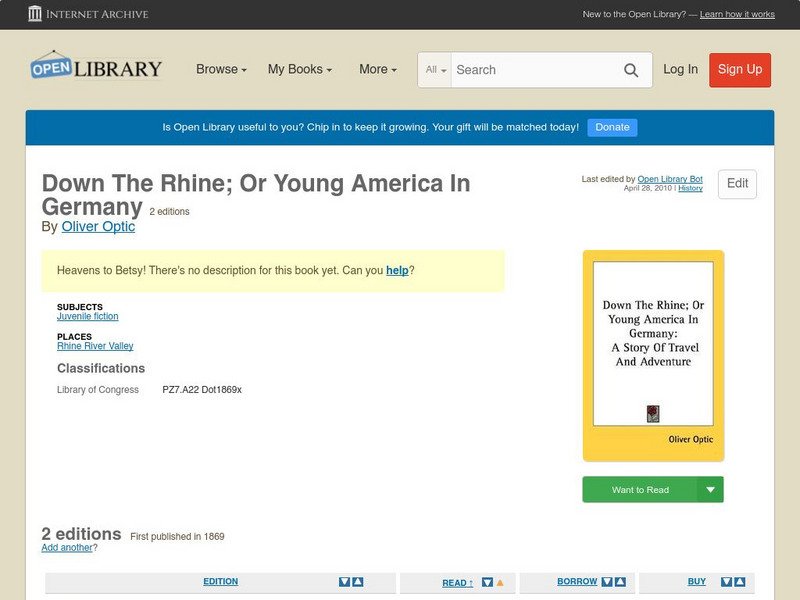Toggle ascending sort on the BORROW column

click(619, 582)
